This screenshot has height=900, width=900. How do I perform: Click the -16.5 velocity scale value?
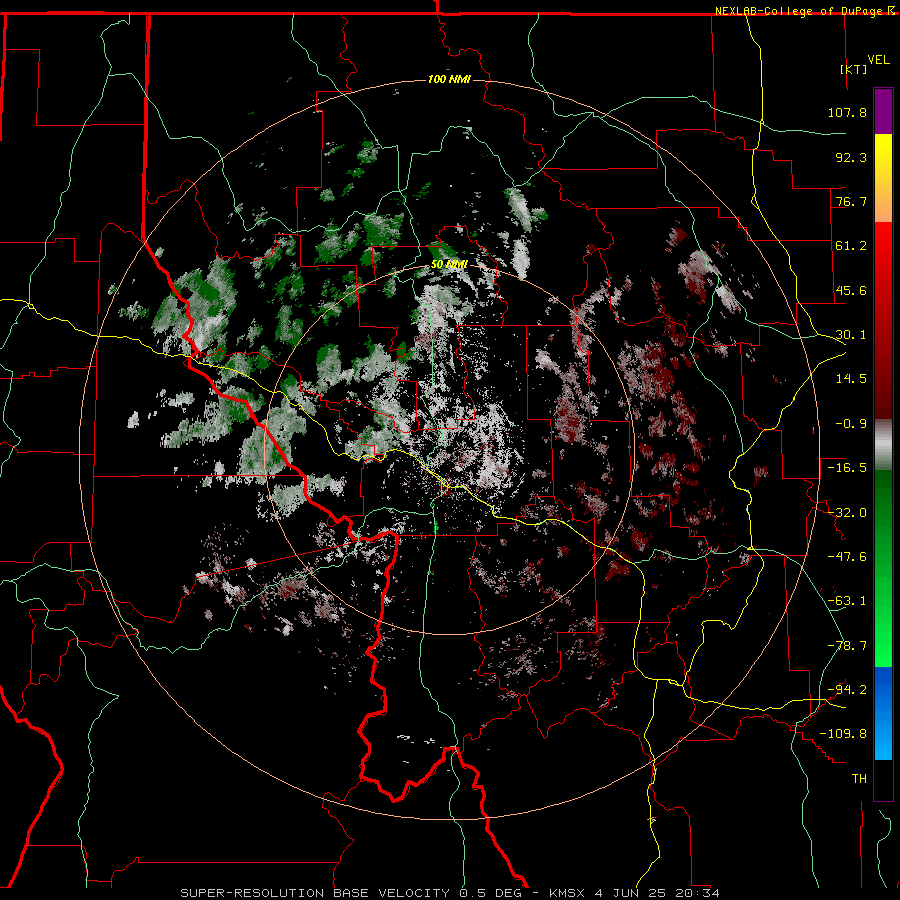tap(847, 468)
